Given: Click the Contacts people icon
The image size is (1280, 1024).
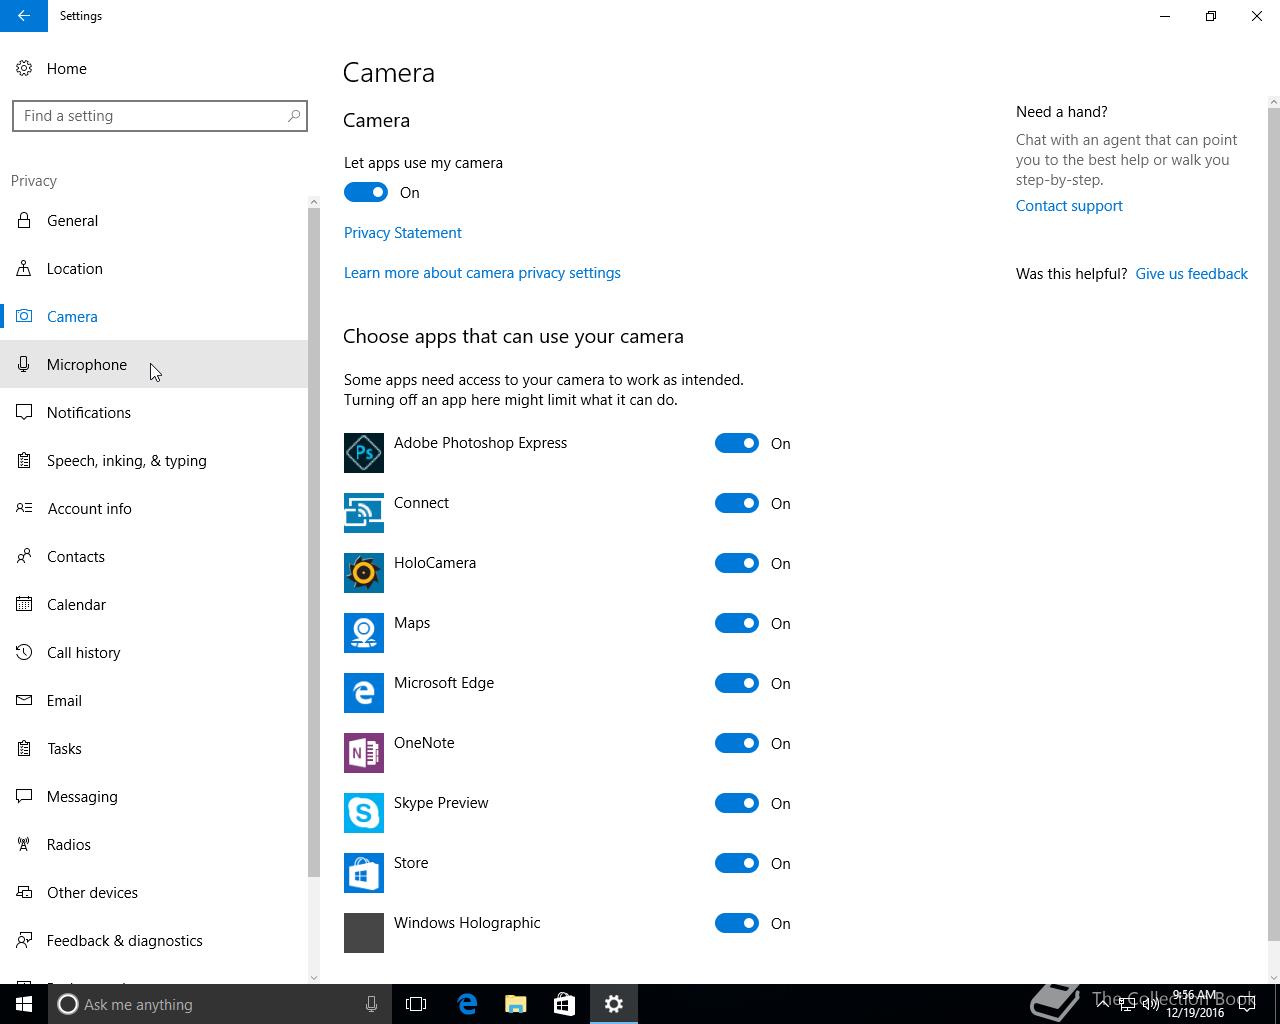Looking at the screenshot, I should pos(24,556).
